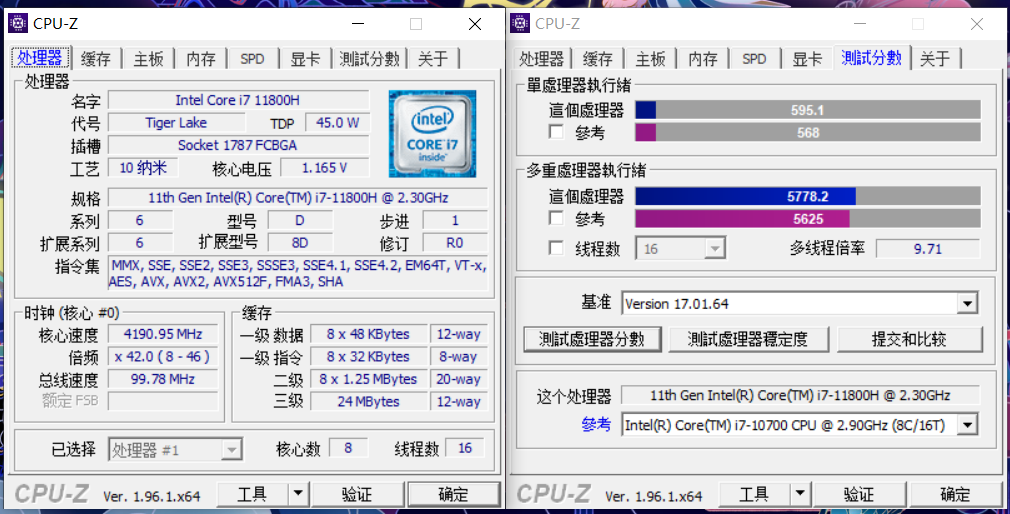Click active 測試分數 tab in right window
Image resolution: width=1010 pixels, height=514 pixels.
[x=872, y=58]
